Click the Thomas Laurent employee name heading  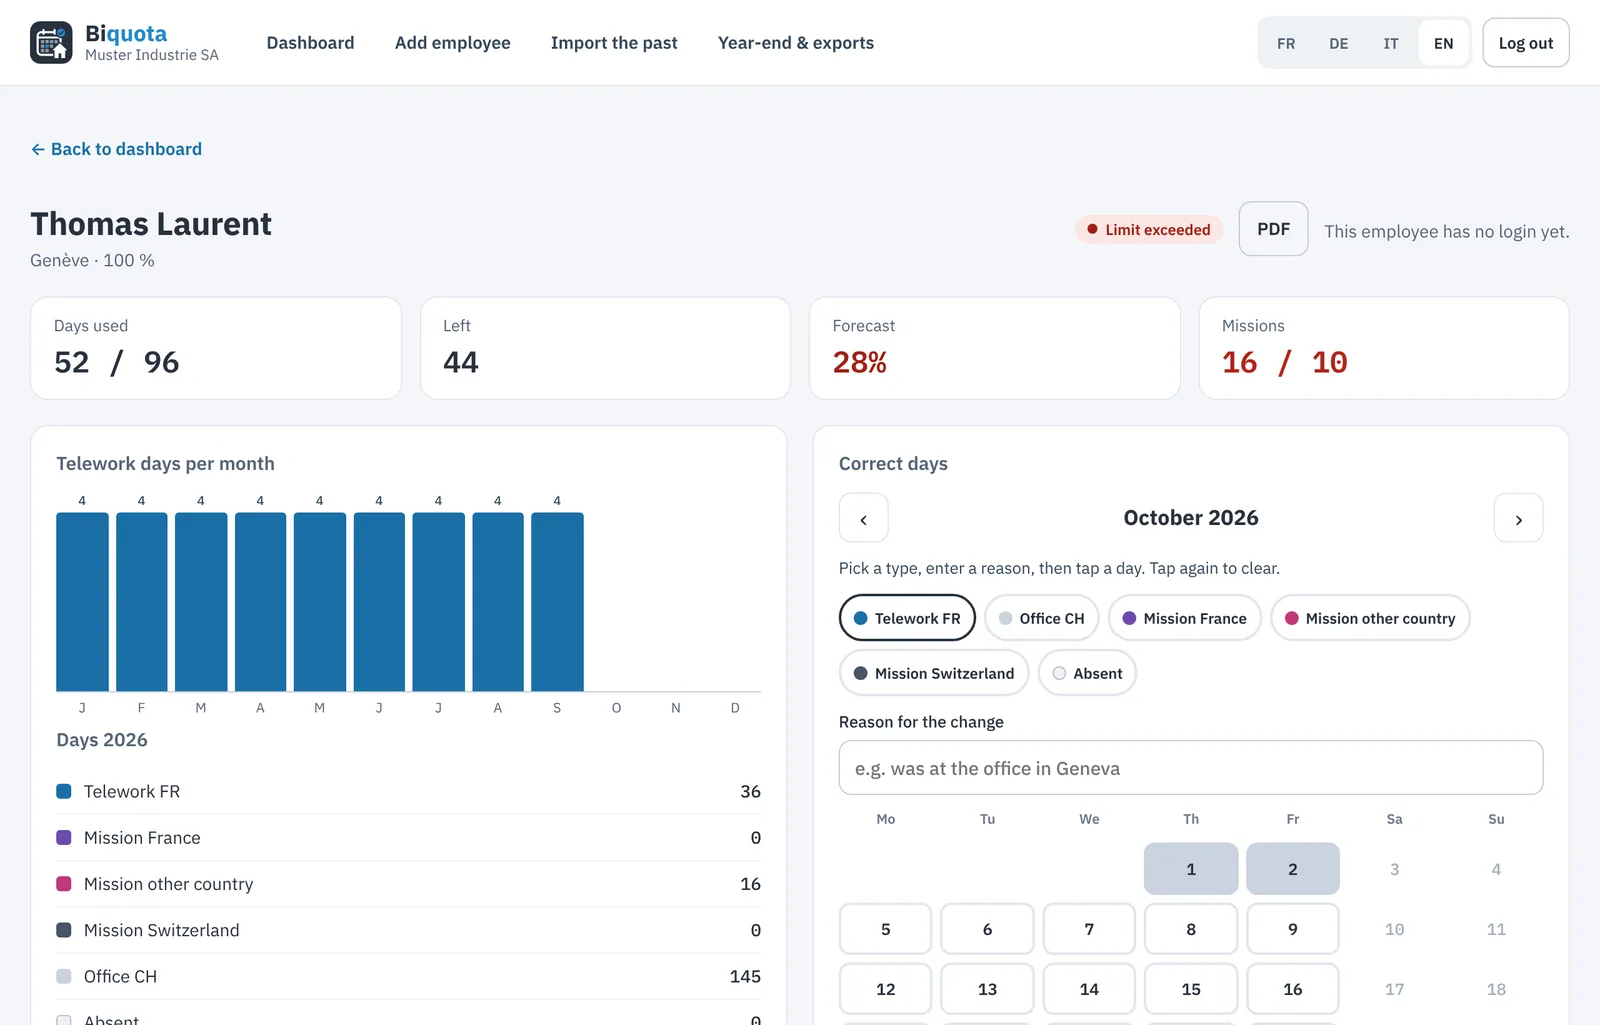pos(151,224)
